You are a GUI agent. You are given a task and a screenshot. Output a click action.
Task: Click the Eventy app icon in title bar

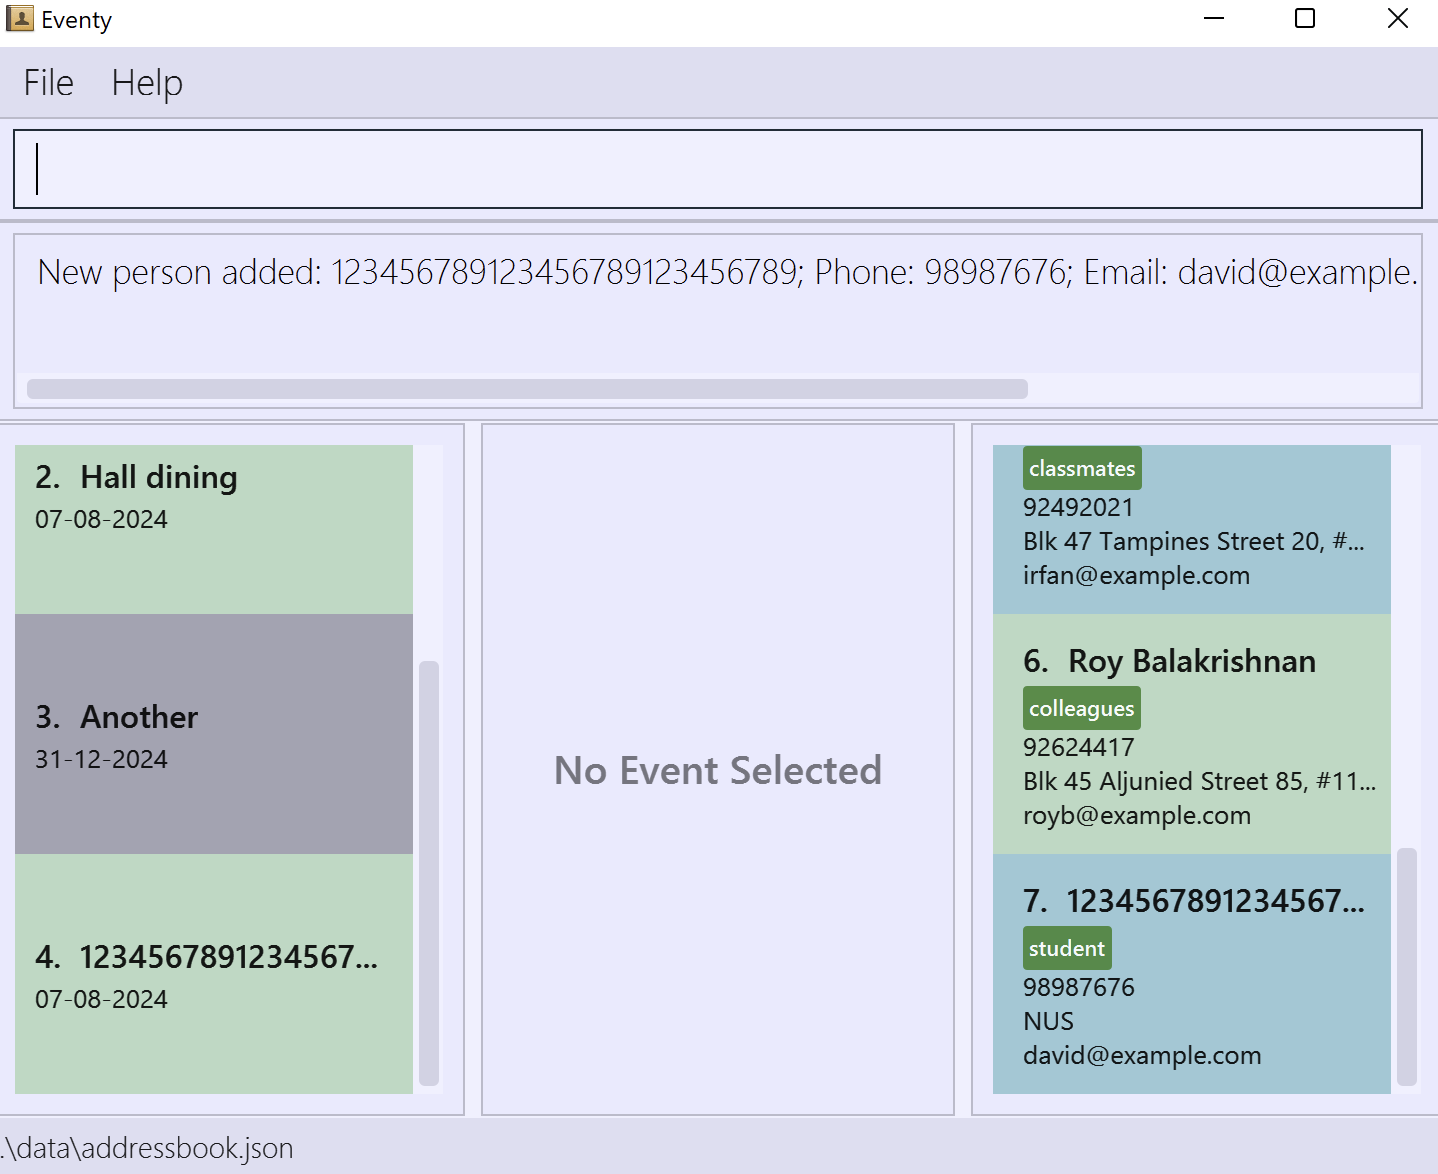(20, 19)
